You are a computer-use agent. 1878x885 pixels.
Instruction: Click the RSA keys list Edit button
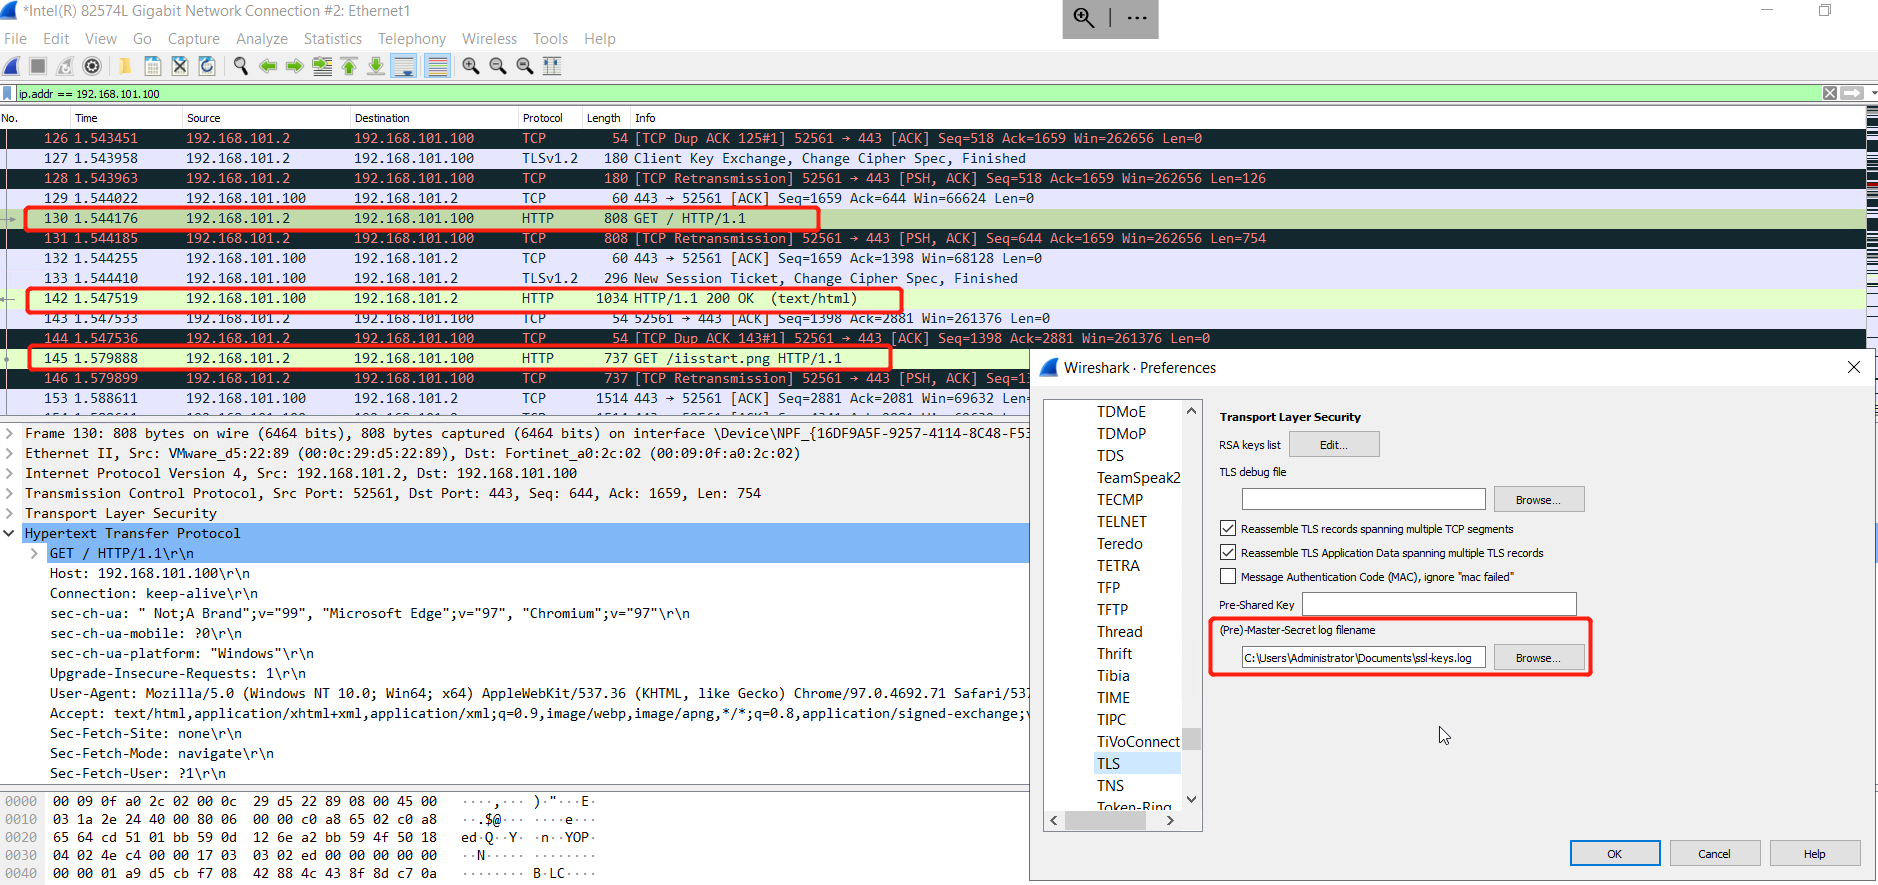pyautogui.click(x=1333, y=444)
